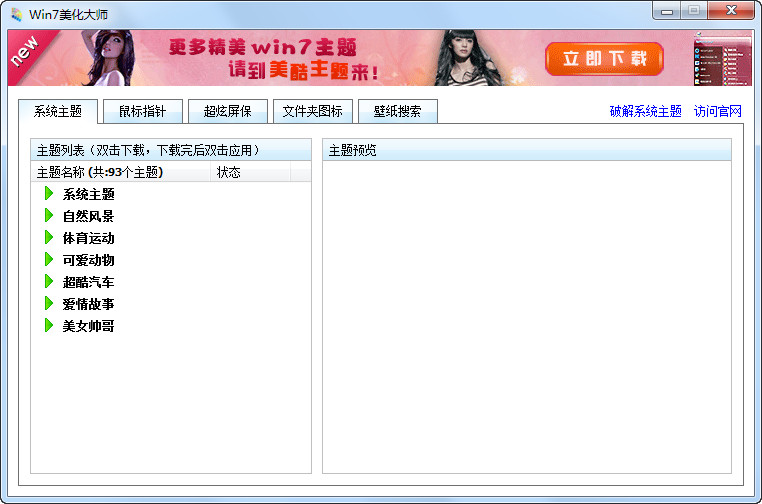The image size is (762, 504).
Task: Open the 访问官网 link
Action: point(718,111)
